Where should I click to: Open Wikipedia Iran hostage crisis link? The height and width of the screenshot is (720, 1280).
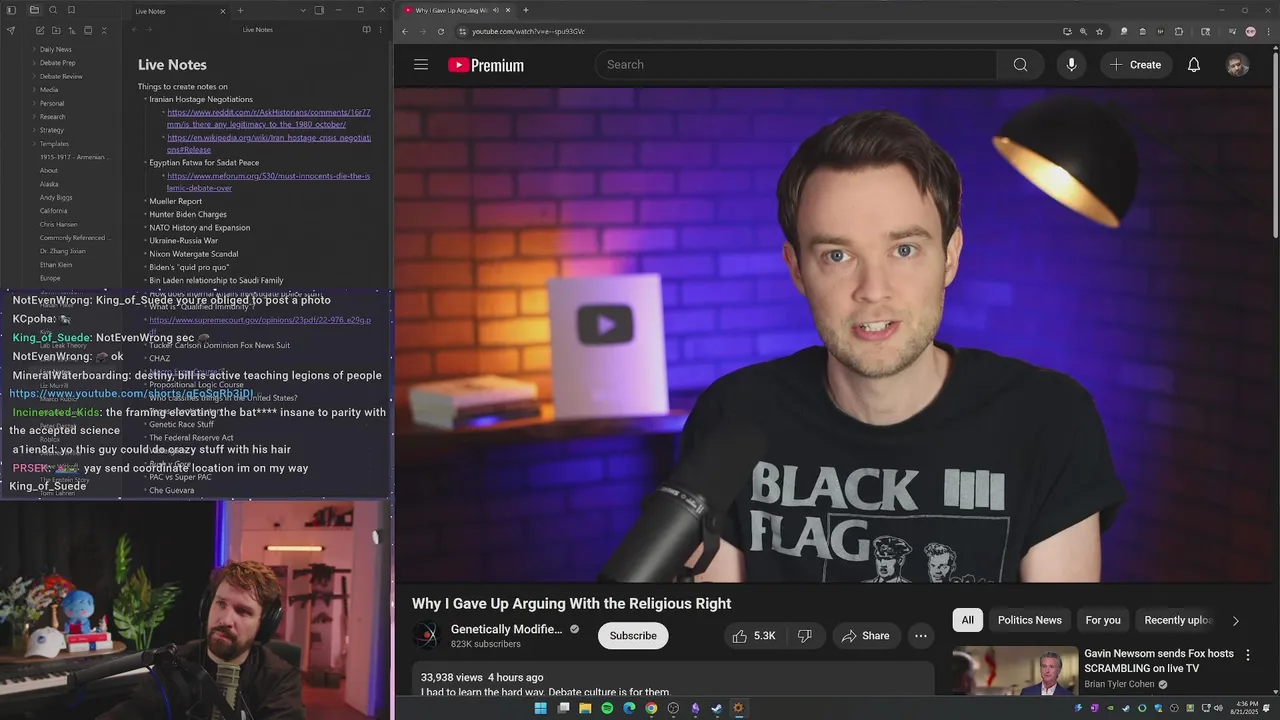click(x=269, y=143)
